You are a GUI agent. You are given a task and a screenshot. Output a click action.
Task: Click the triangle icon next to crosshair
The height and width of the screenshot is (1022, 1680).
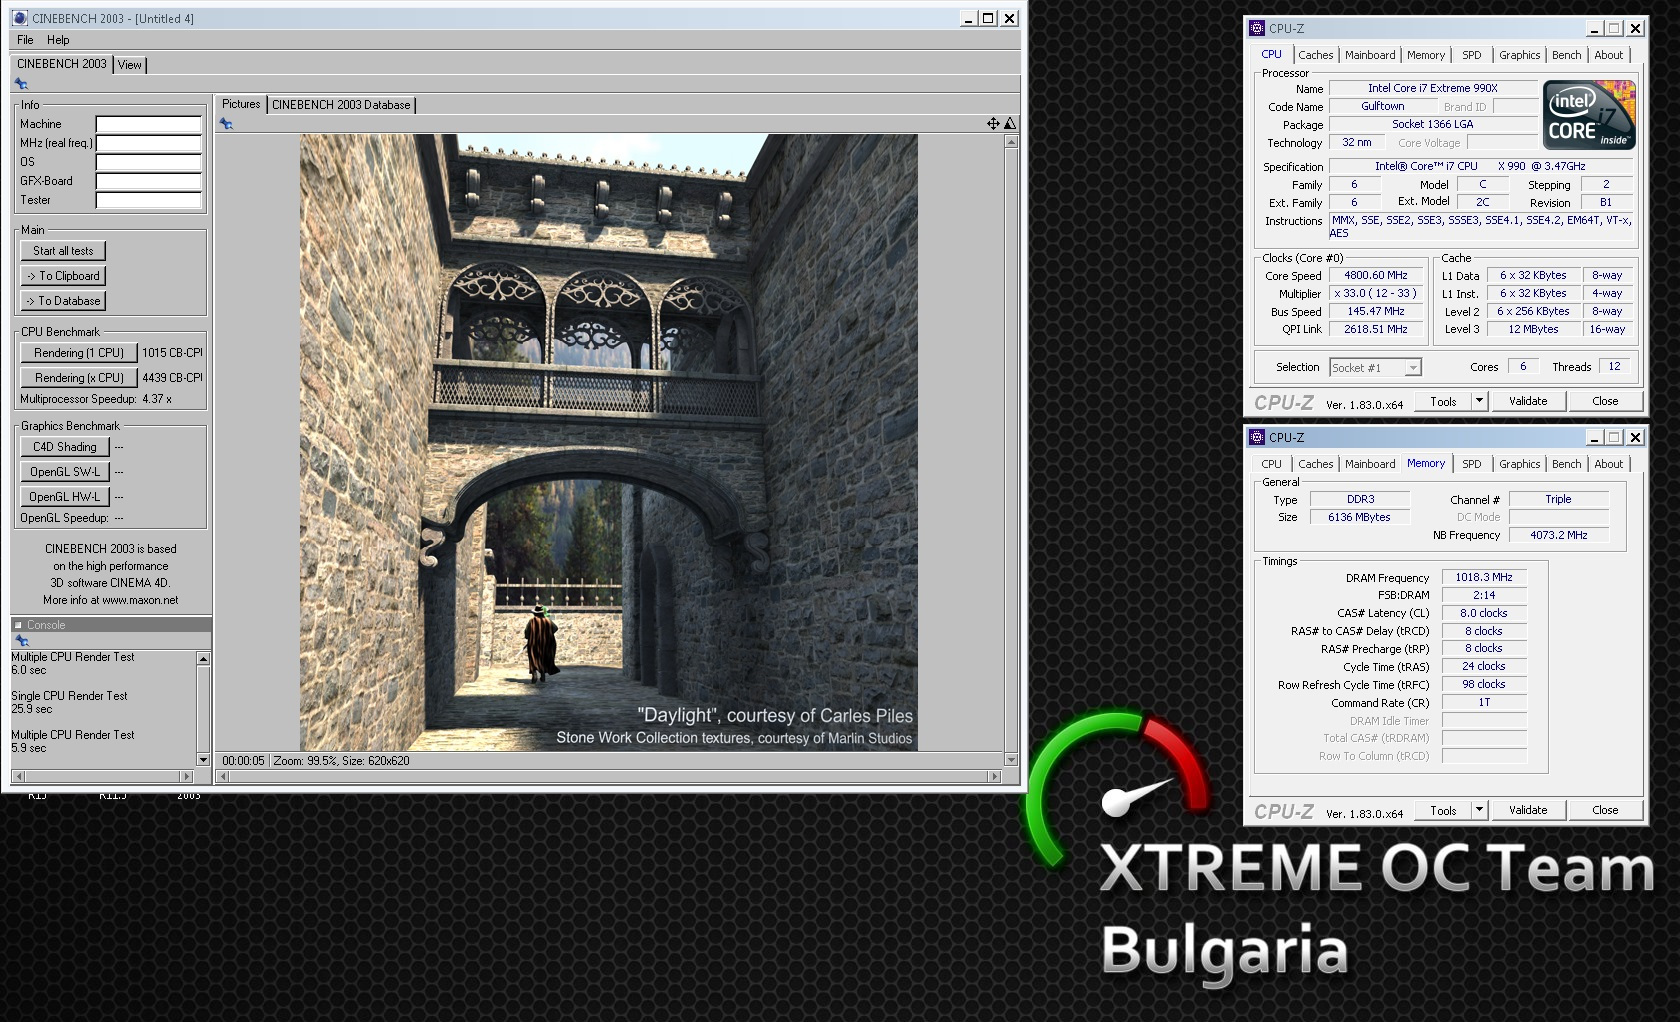click(1010, 123)
